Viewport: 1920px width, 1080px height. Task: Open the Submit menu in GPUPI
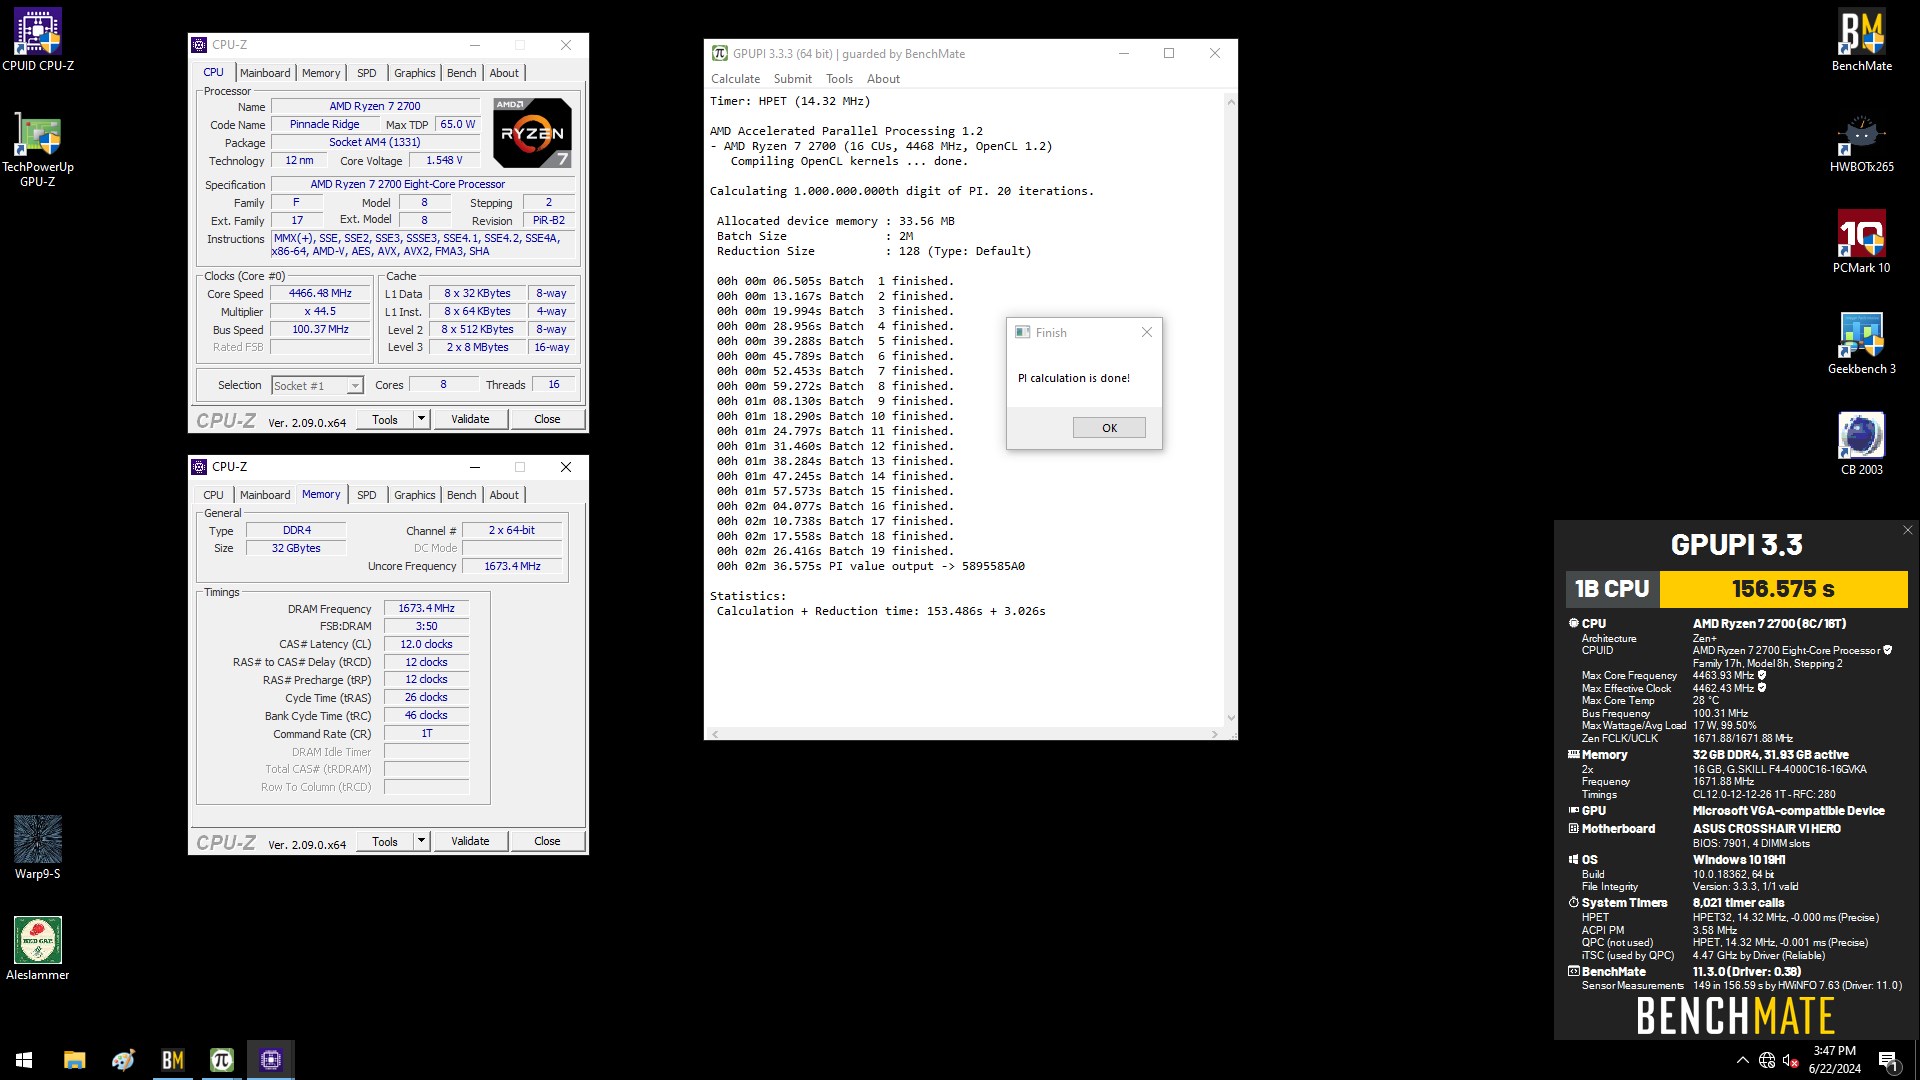click(x=792, y=79)
